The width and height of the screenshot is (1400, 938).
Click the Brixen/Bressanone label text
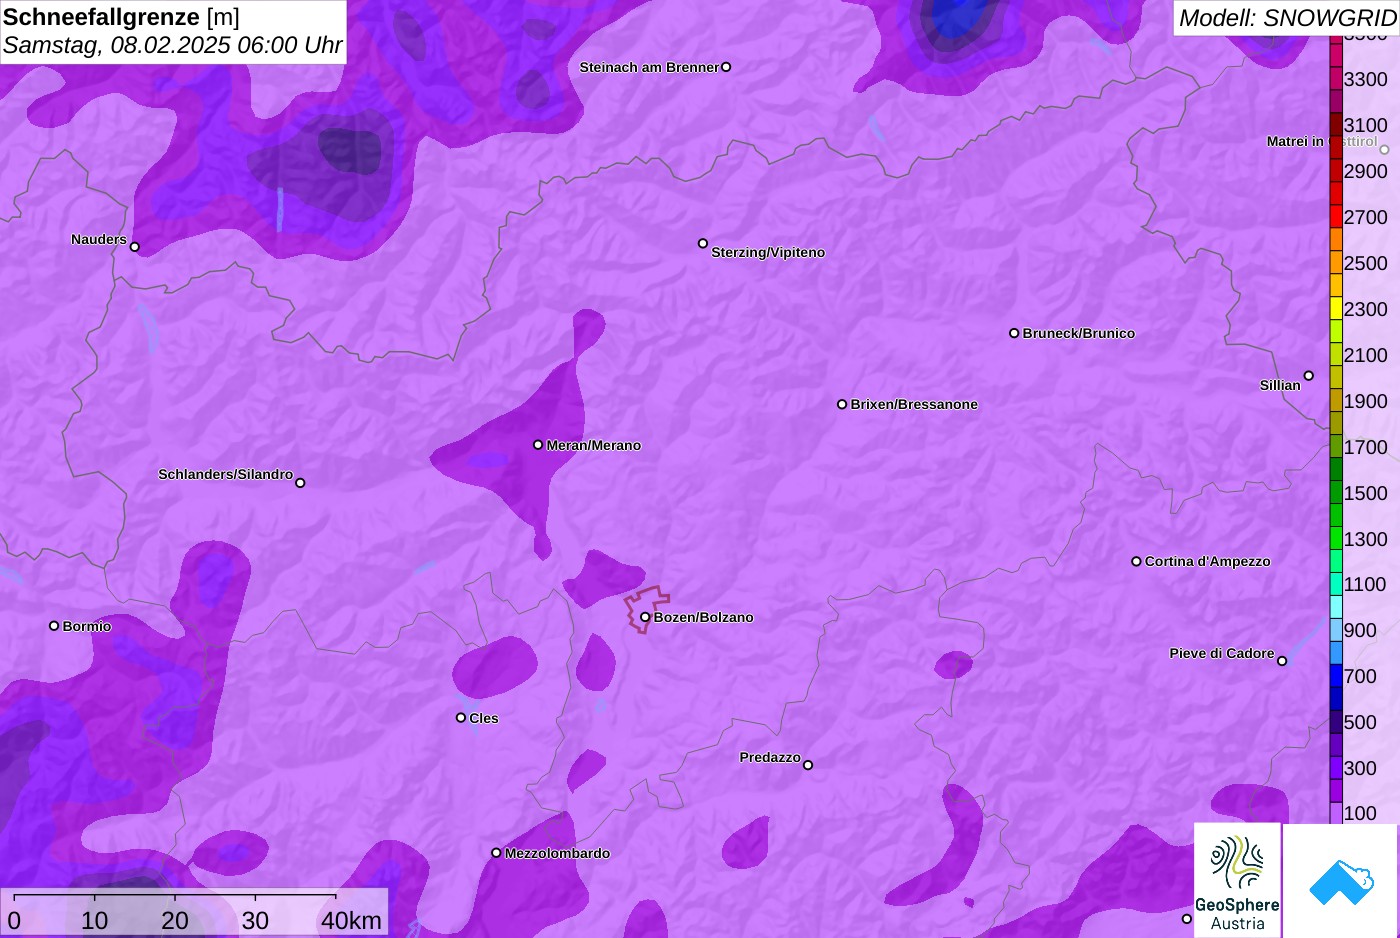pos(914,404)
